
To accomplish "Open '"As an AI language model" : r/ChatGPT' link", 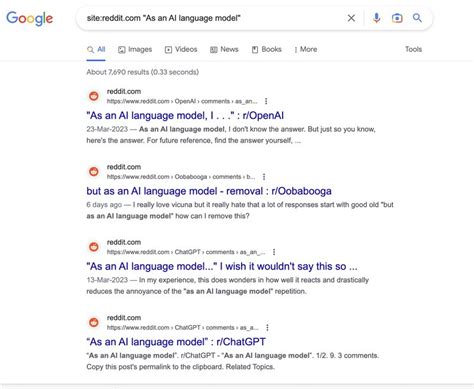I will click(x=176, y=342).
